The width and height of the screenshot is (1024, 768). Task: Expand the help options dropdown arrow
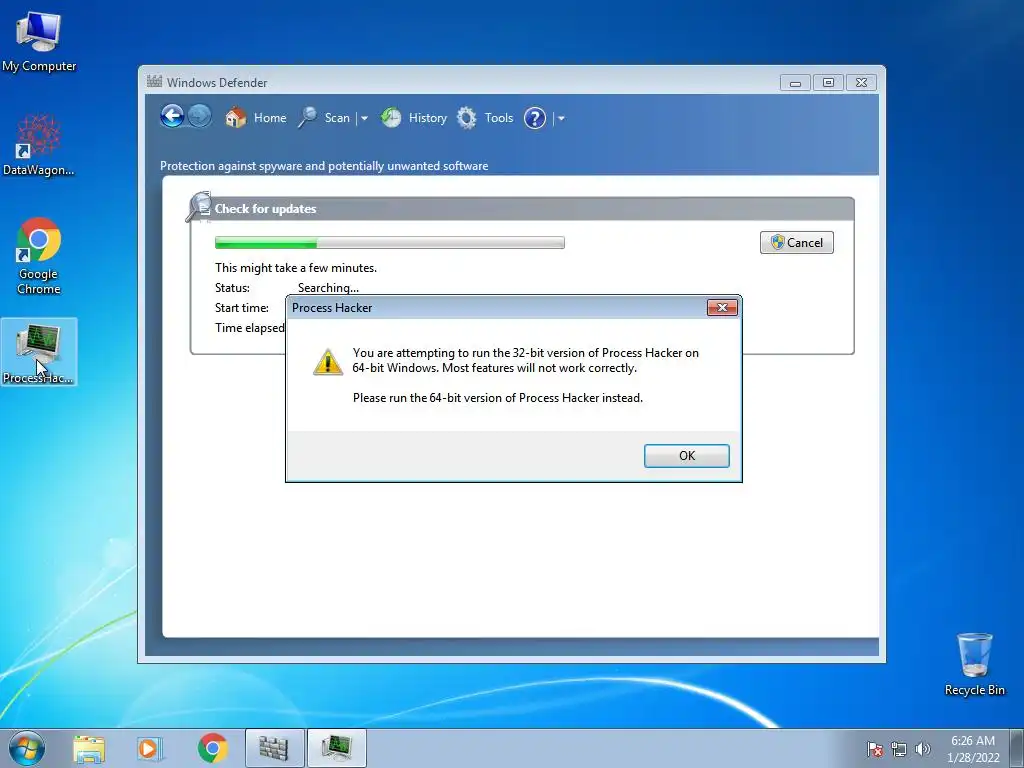coord(561,118)
